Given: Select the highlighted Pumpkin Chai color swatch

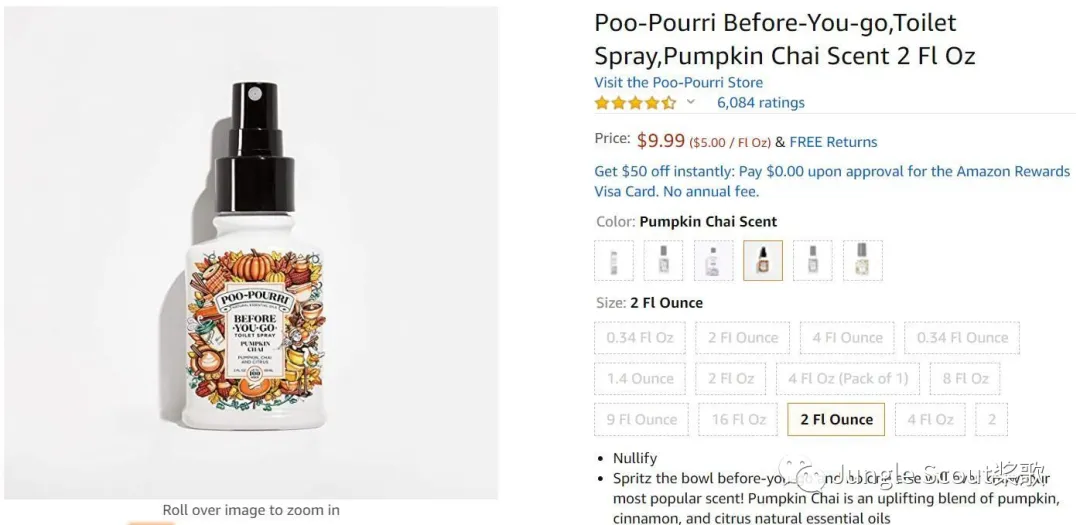Looking at the screenshot, I should coord(763,261).
